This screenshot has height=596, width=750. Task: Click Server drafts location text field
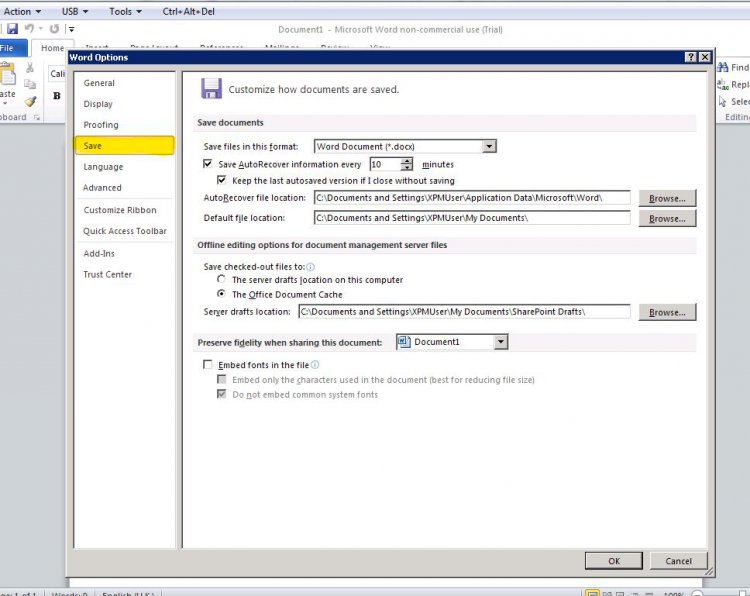click(x=464, y=311)
